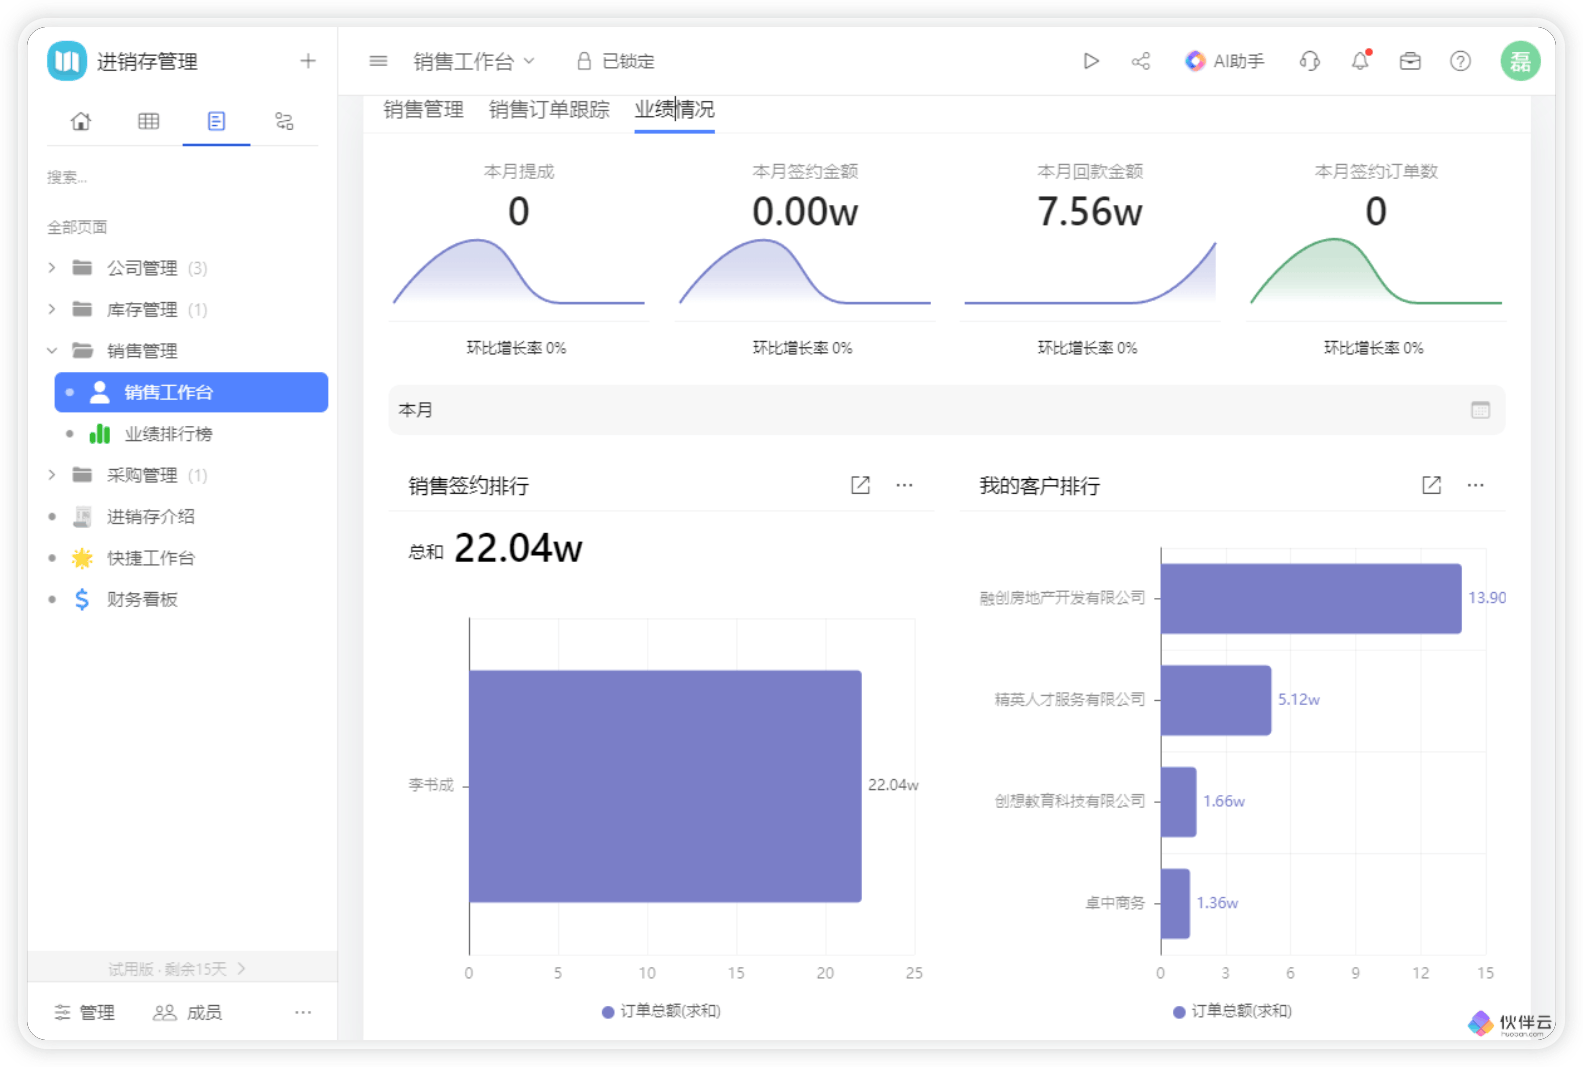Screen dimensions: 1583x1067
Task: Open the notifications bell icon
Action: 1360,61
